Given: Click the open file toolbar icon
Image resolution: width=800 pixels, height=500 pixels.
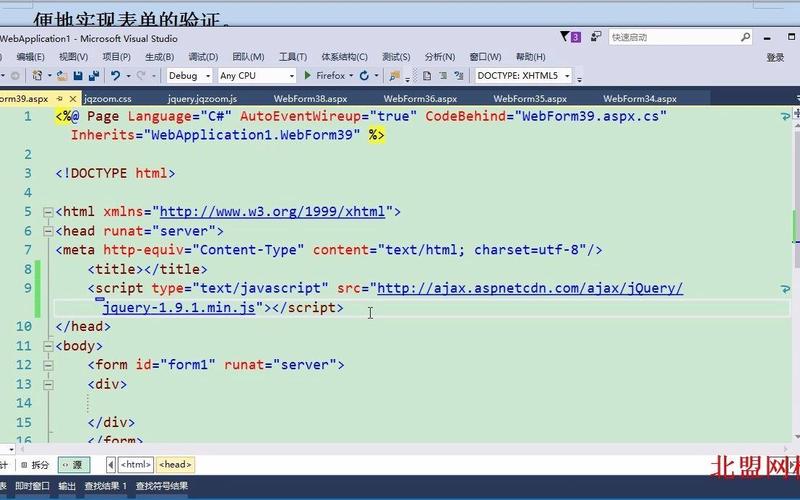Looking at the screenshot, I should pyautogui.click(x=62, y=76).
